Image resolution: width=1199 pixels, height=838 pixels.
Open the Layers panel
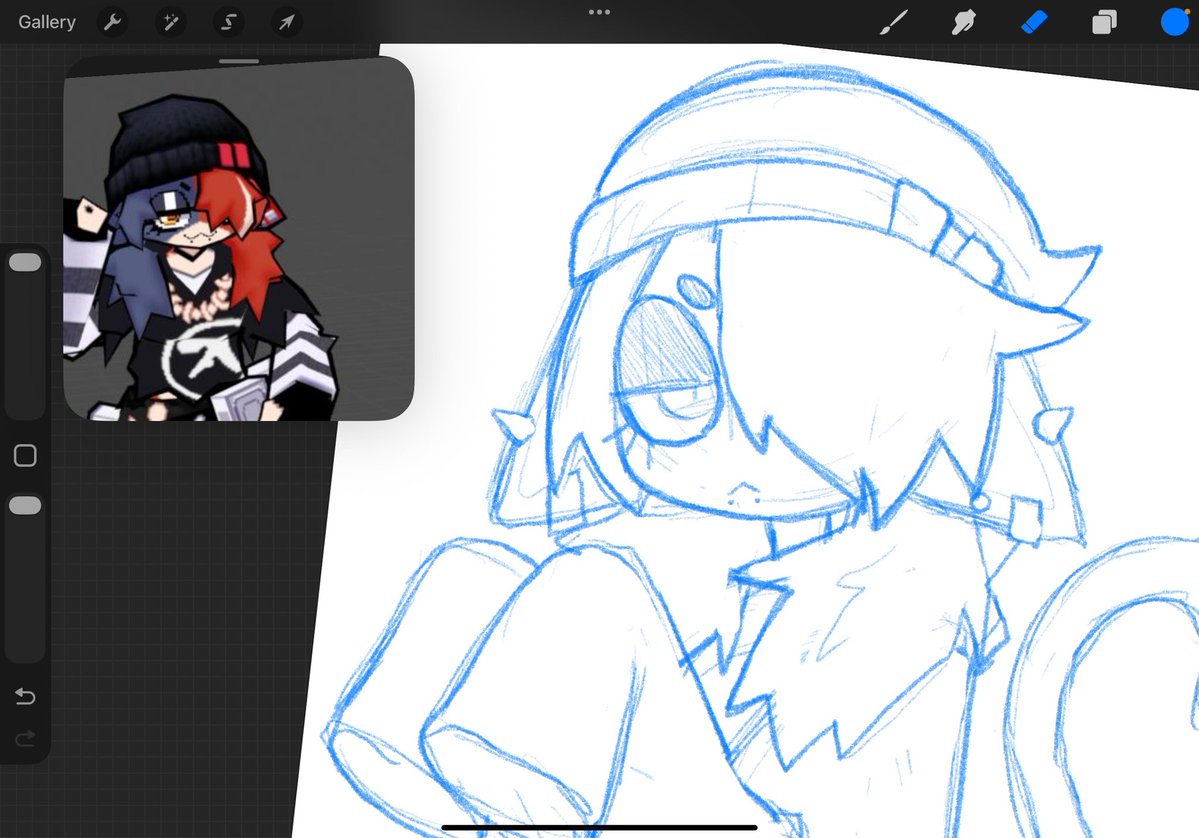1104,22
